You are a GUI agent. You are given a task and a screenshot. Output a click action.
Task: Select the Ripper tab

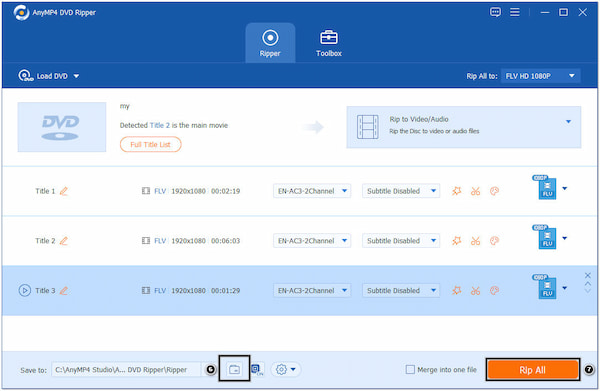pos(270,43)
